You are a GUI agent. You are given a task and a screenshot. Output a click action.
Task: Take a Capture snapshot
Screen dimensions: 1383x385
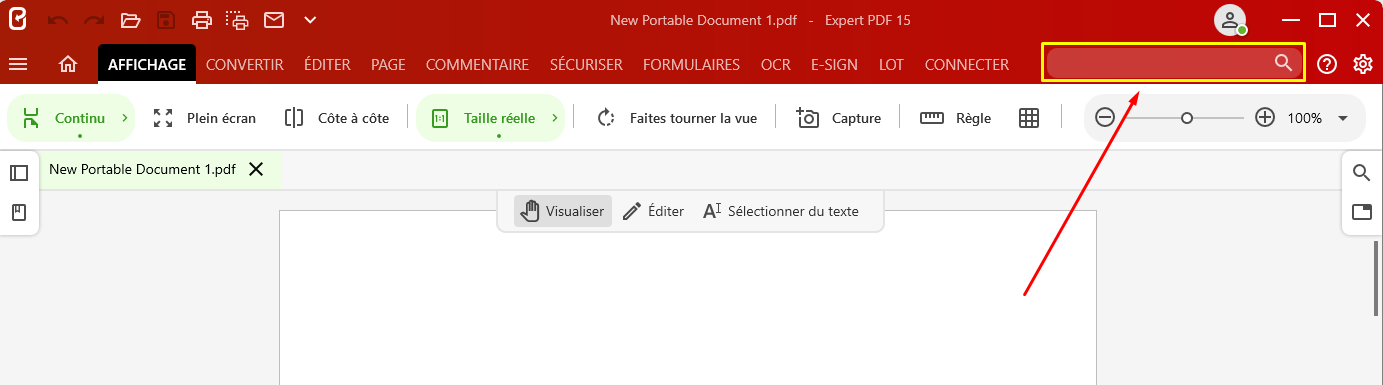pos(838,118)
